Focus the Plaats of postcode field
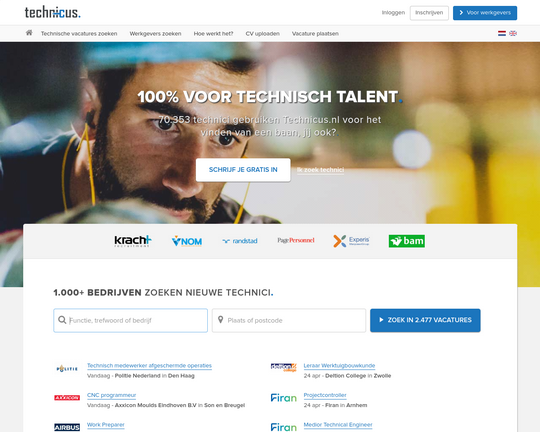Image resolution: width=540 pixels, height=432 pixels. click(x=289, y=320)
